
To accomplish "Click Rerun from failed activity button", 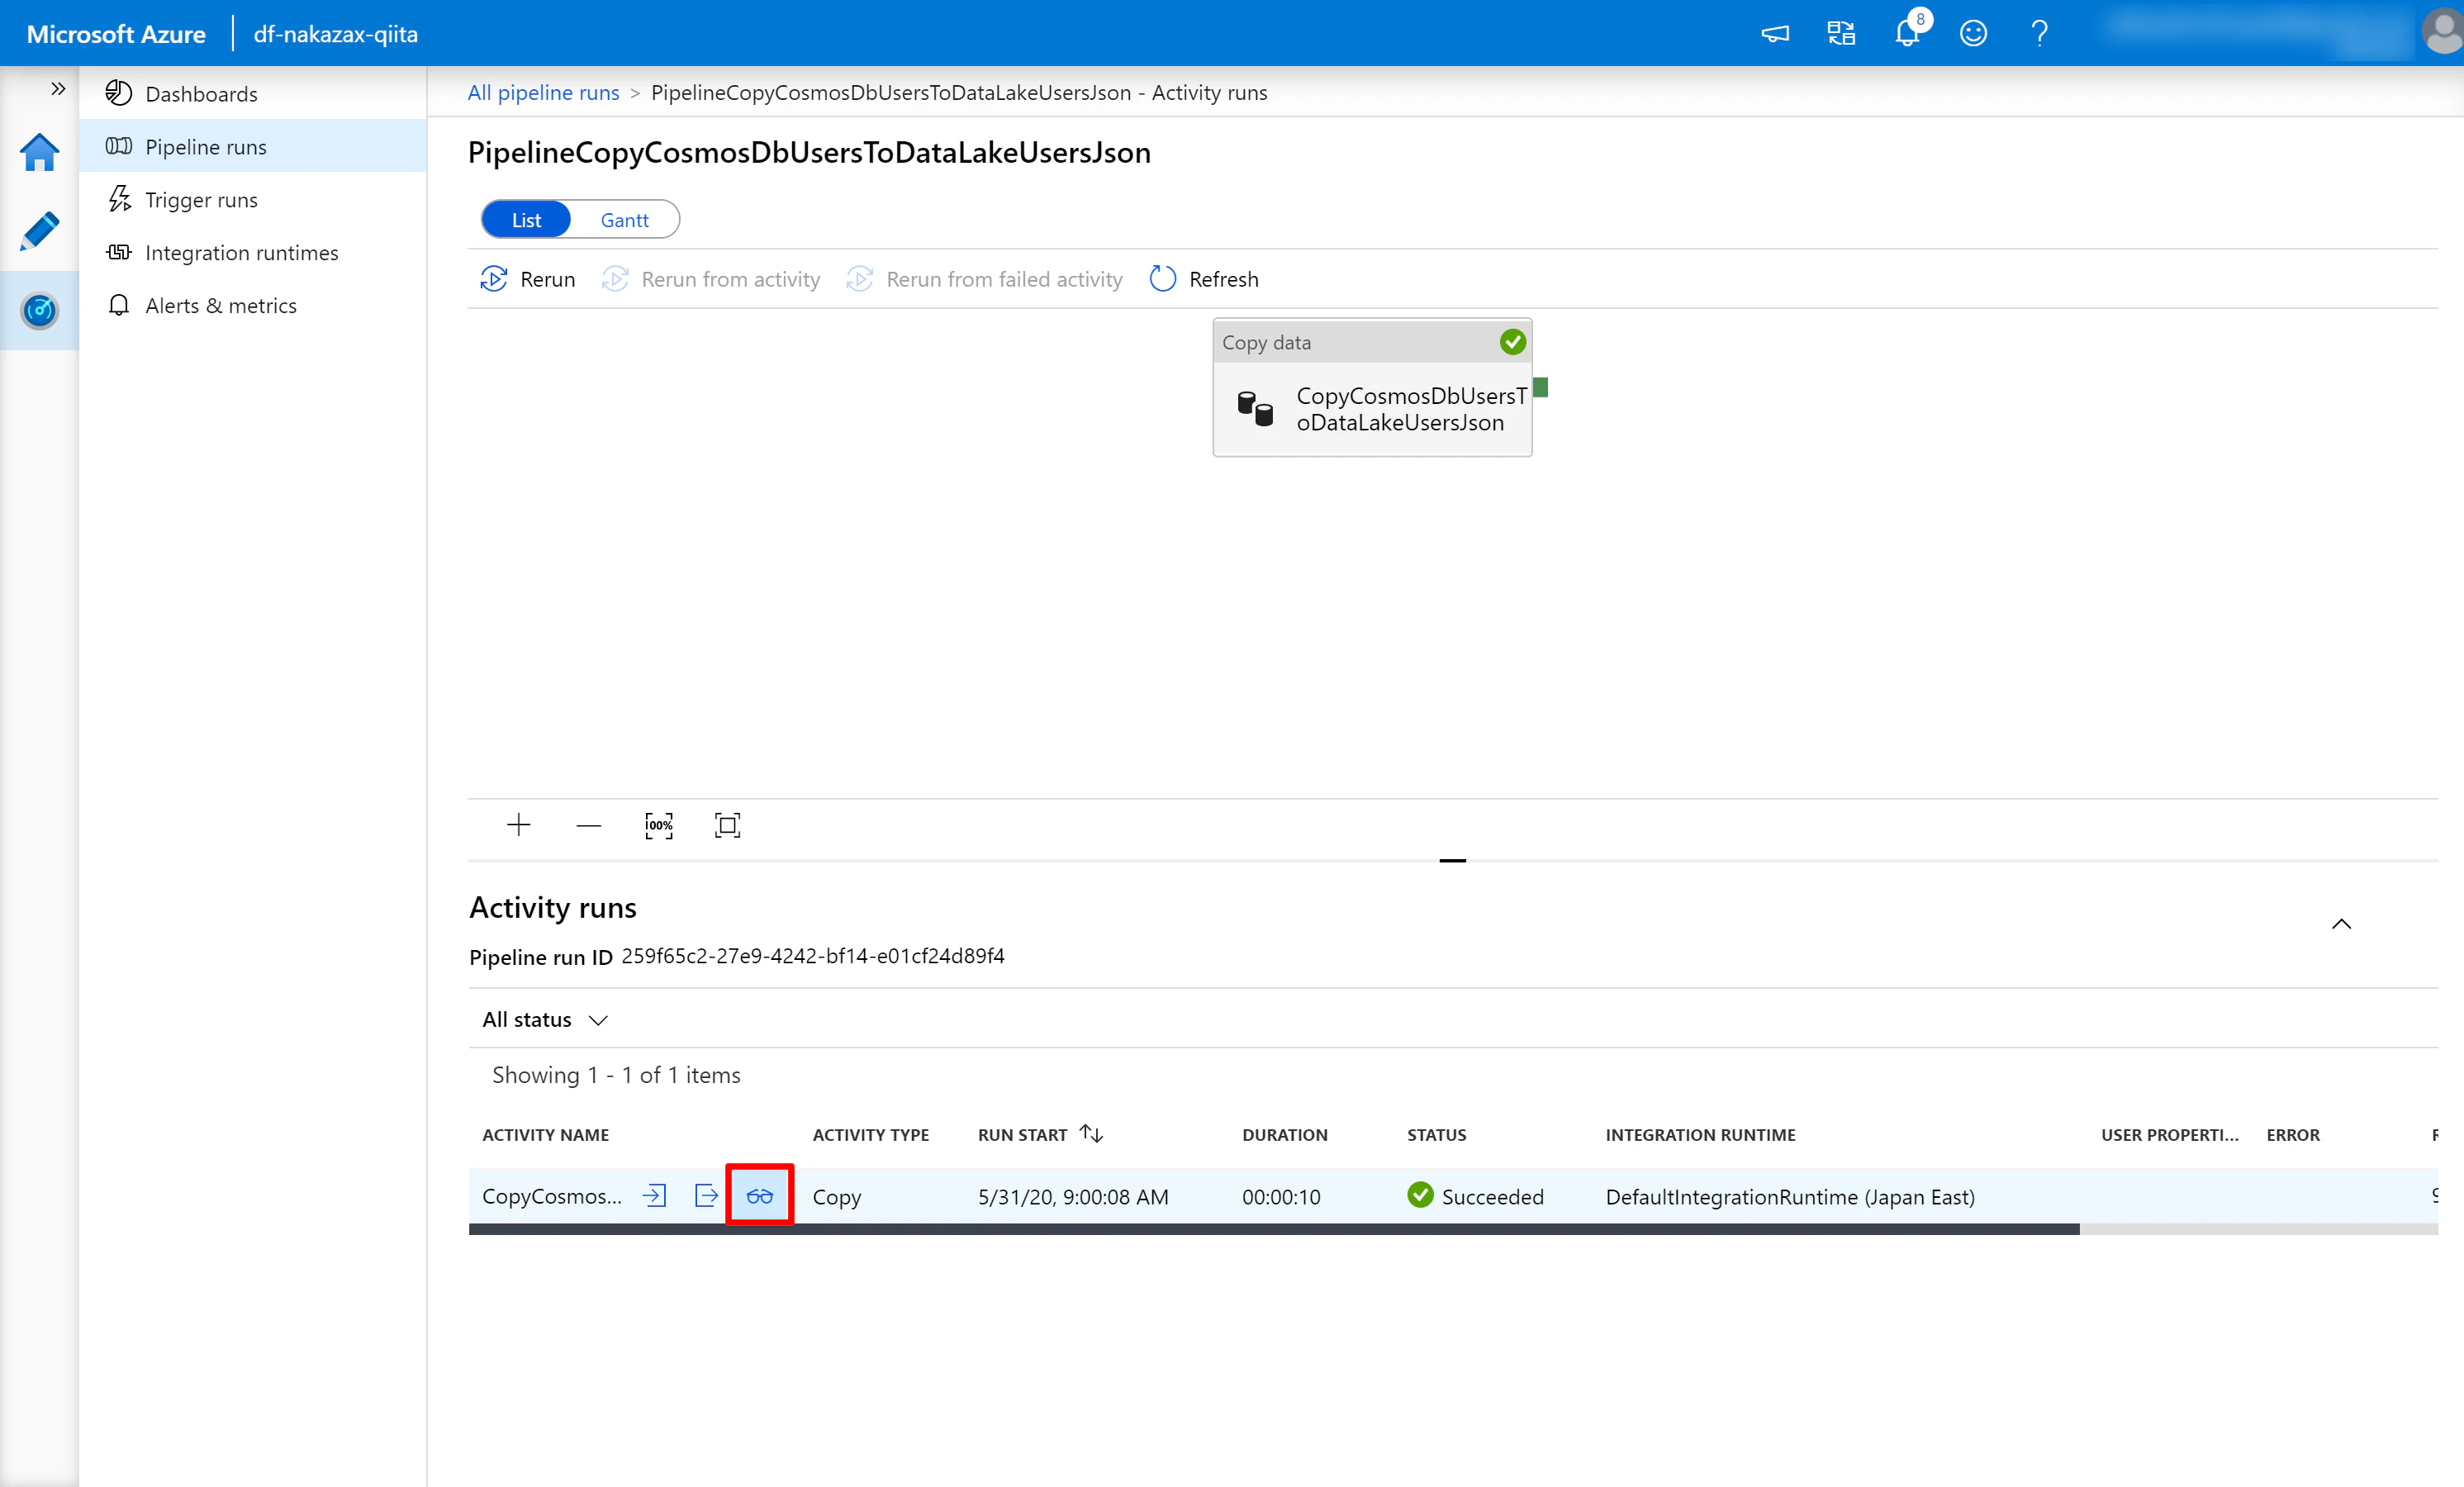I will [x=984, y=279].
